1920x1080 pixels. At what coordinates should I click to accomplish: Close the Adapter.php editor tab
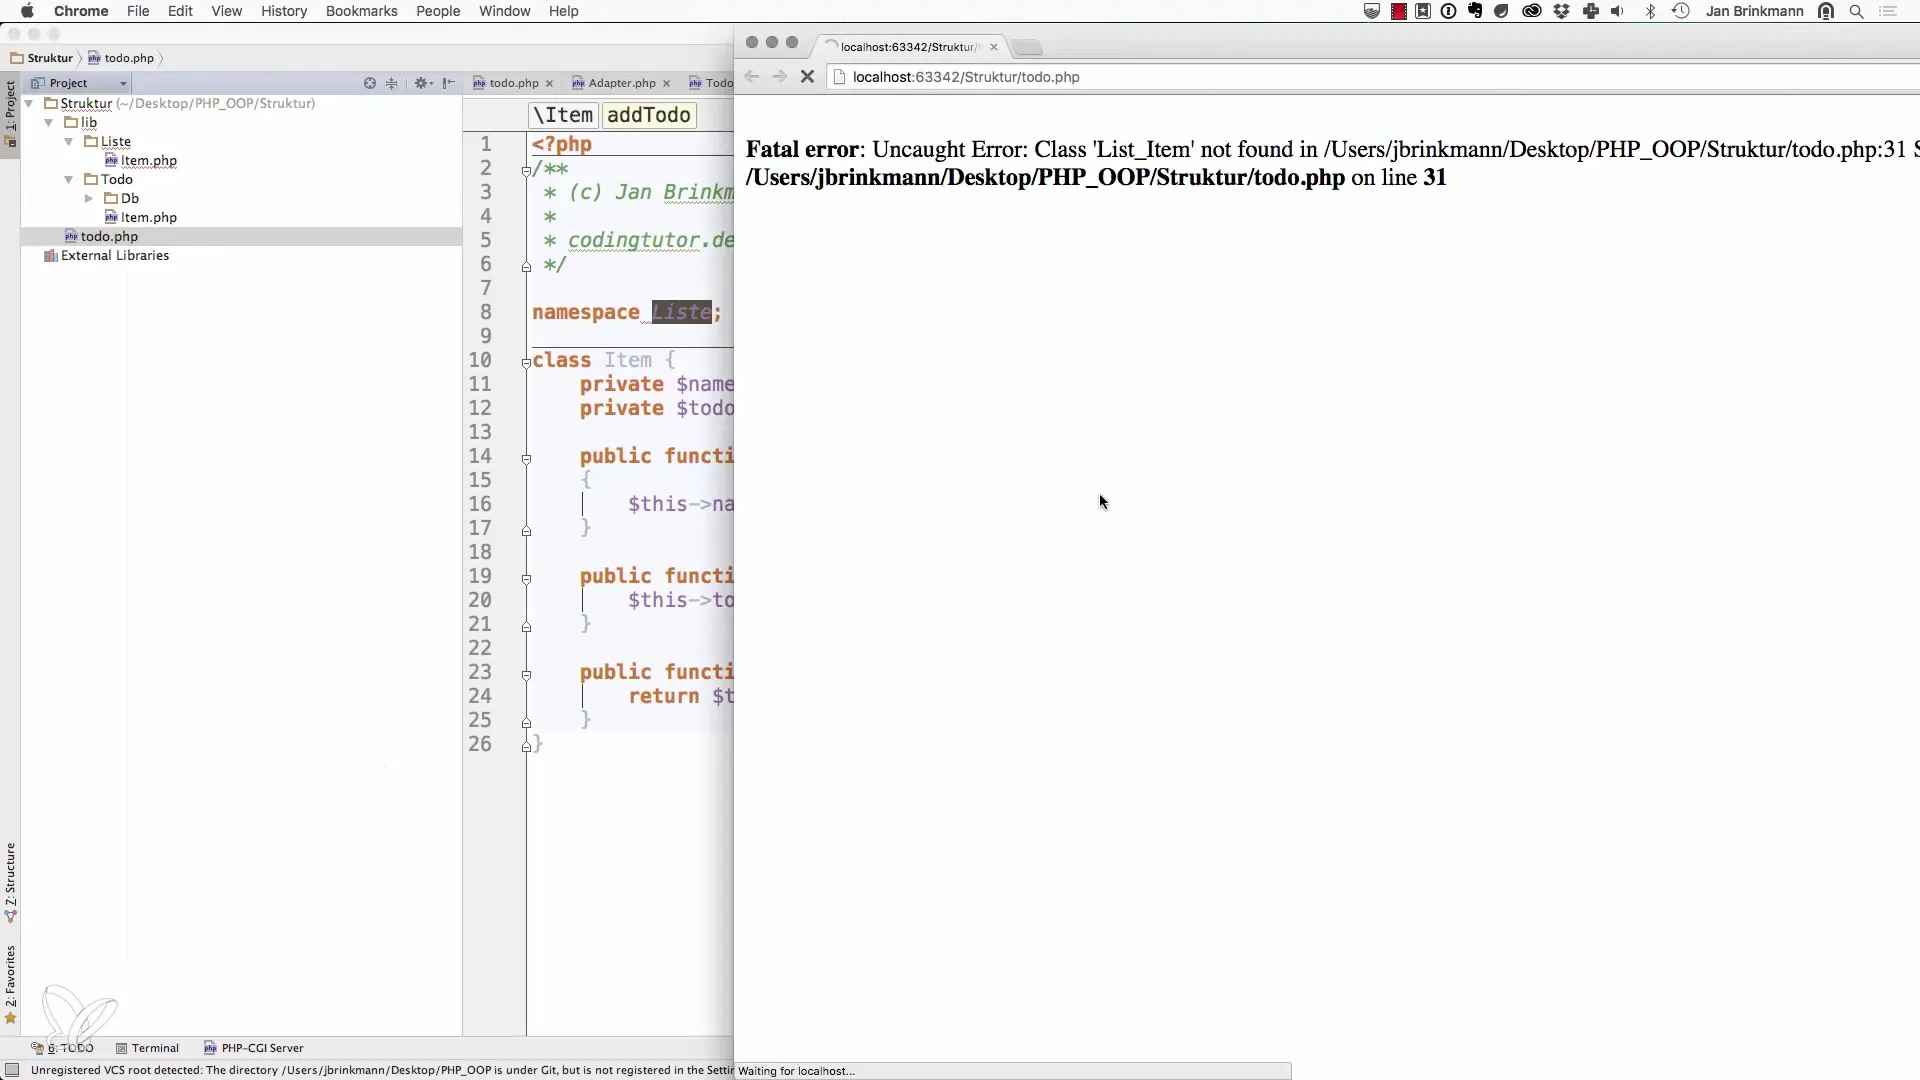[666, 83]
